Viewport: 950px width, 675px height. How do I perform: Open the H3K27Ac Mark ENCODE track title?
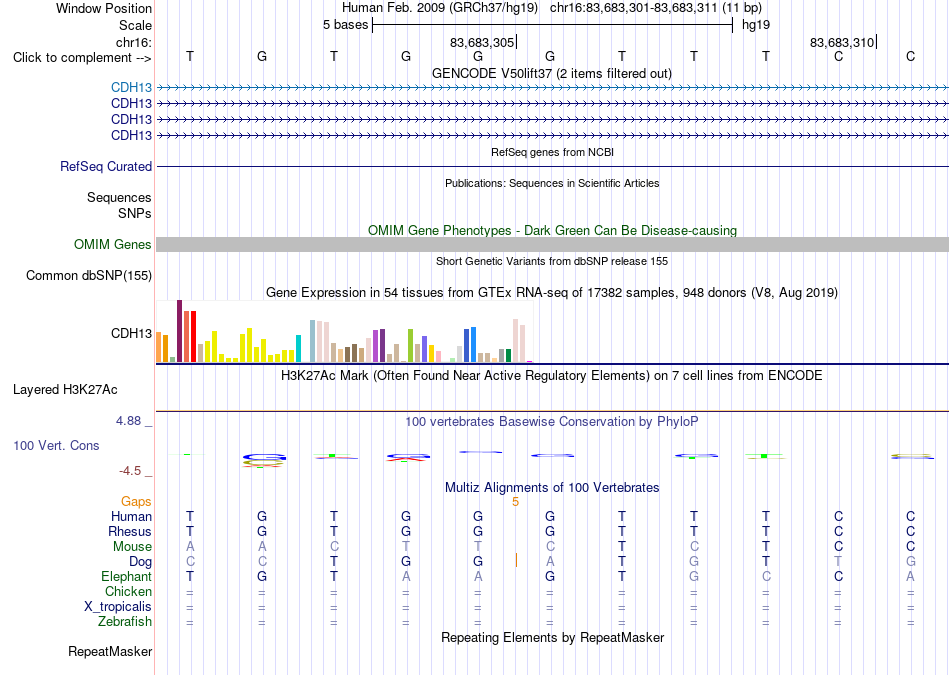[x=552, y=376]
